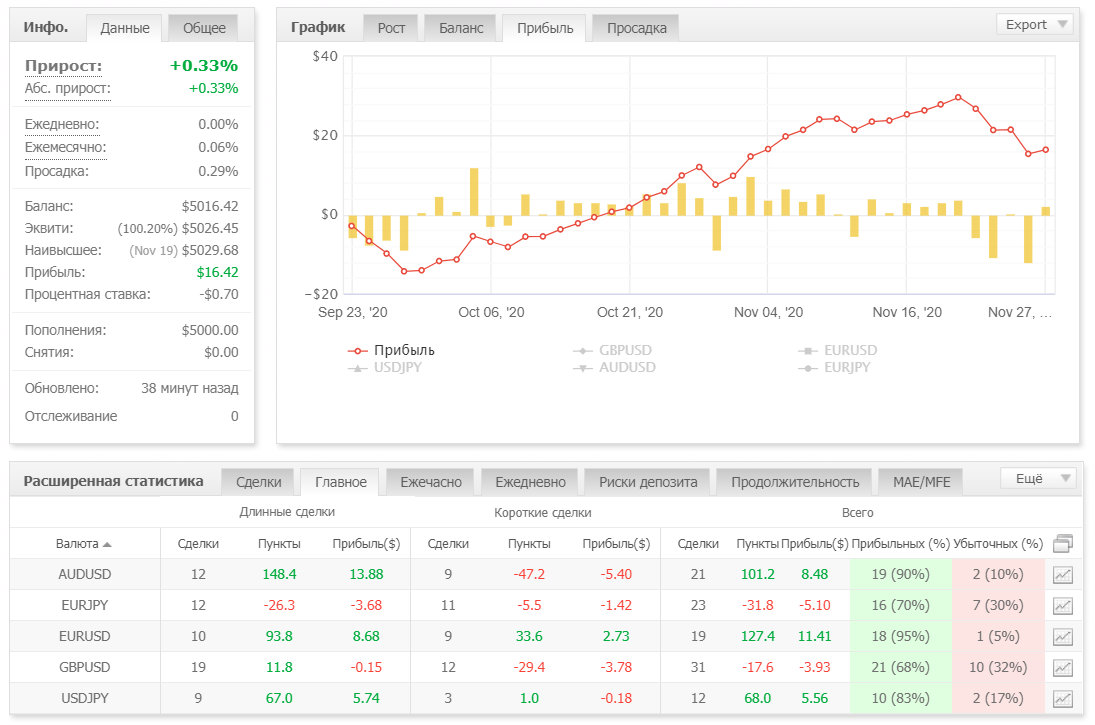The image size is (1095, 725).
Task: Switch to the Просадка chart tab
Action: click(636, 28)
